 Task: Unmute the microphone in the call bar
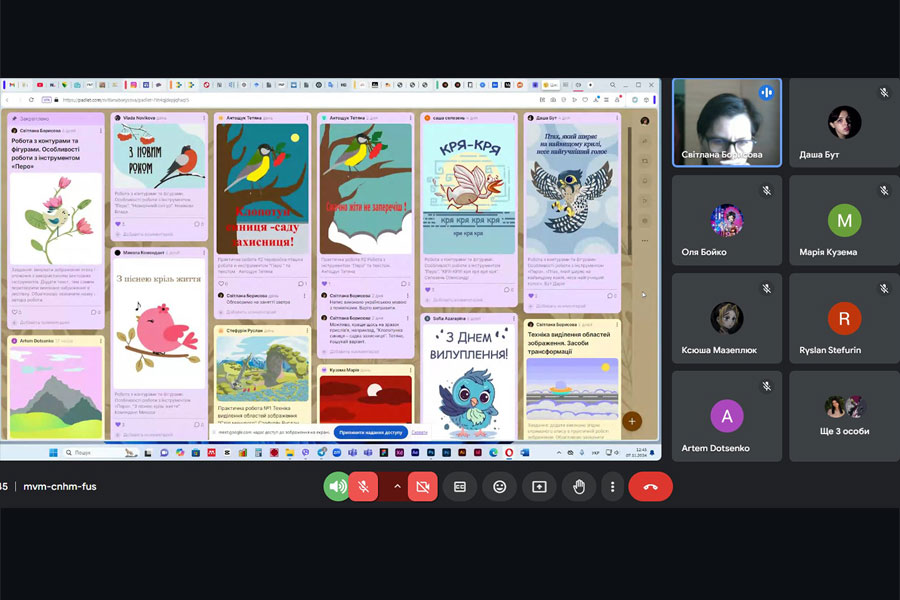tap(365, 487)
